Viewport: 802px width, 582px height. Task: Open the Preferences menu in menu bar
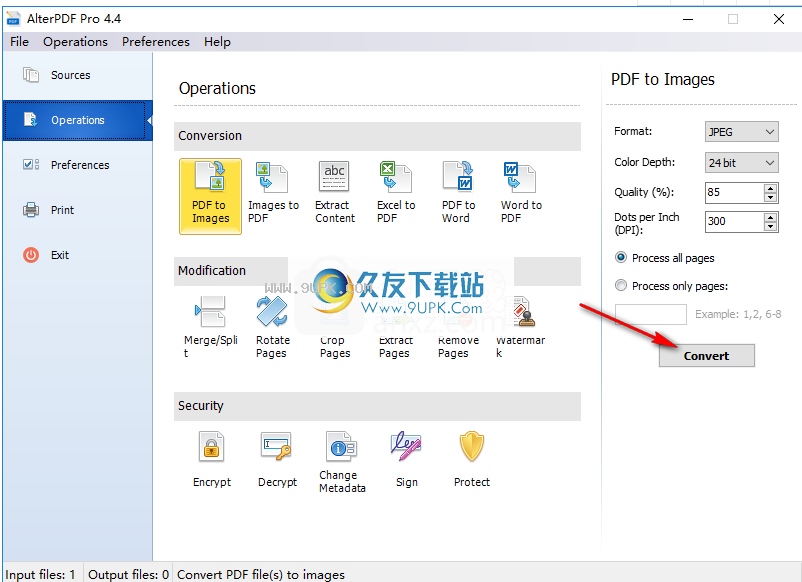(155, 42)
